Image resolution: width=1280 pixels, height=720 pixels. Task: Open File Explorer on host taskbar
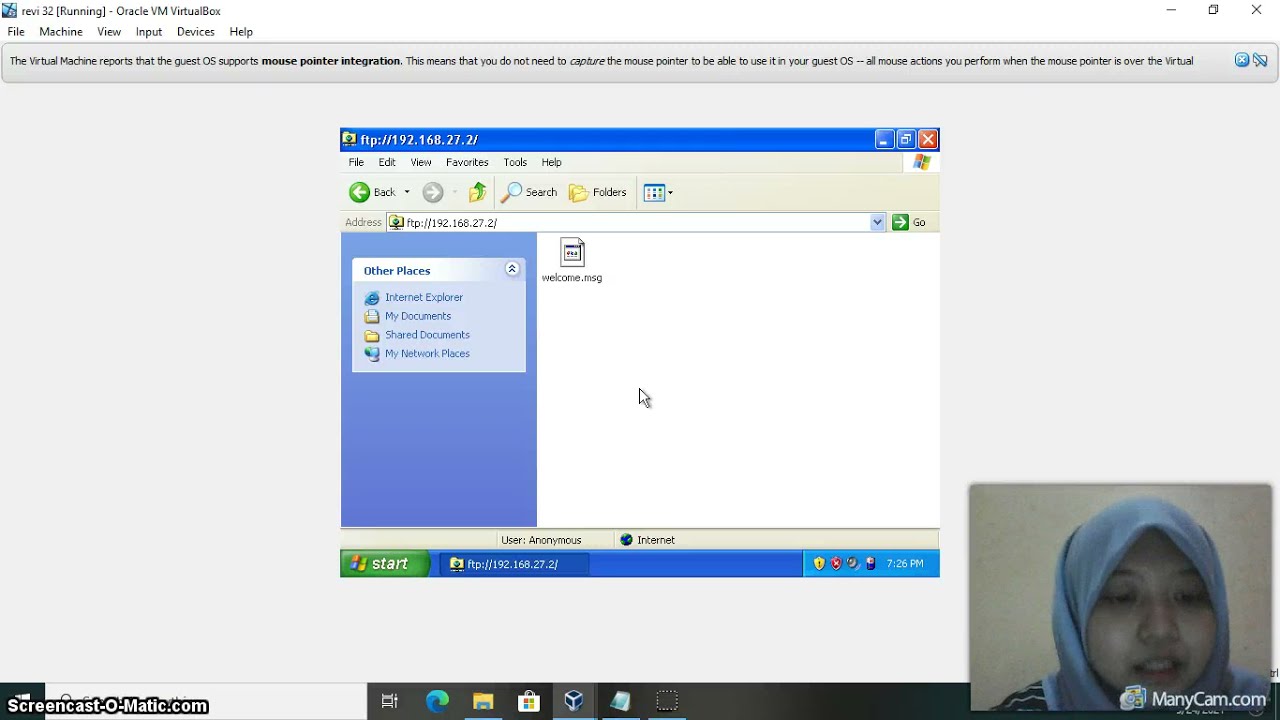click(483, 701)
